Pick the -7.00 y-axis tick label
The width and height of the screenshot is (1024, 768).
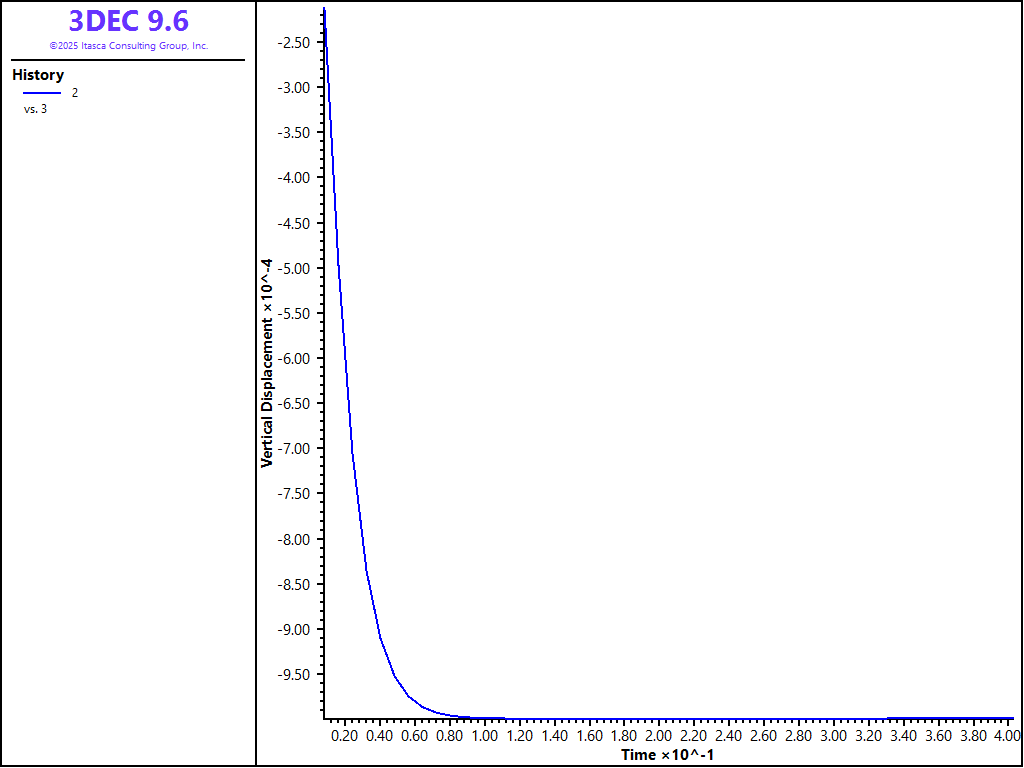[292, 449]
